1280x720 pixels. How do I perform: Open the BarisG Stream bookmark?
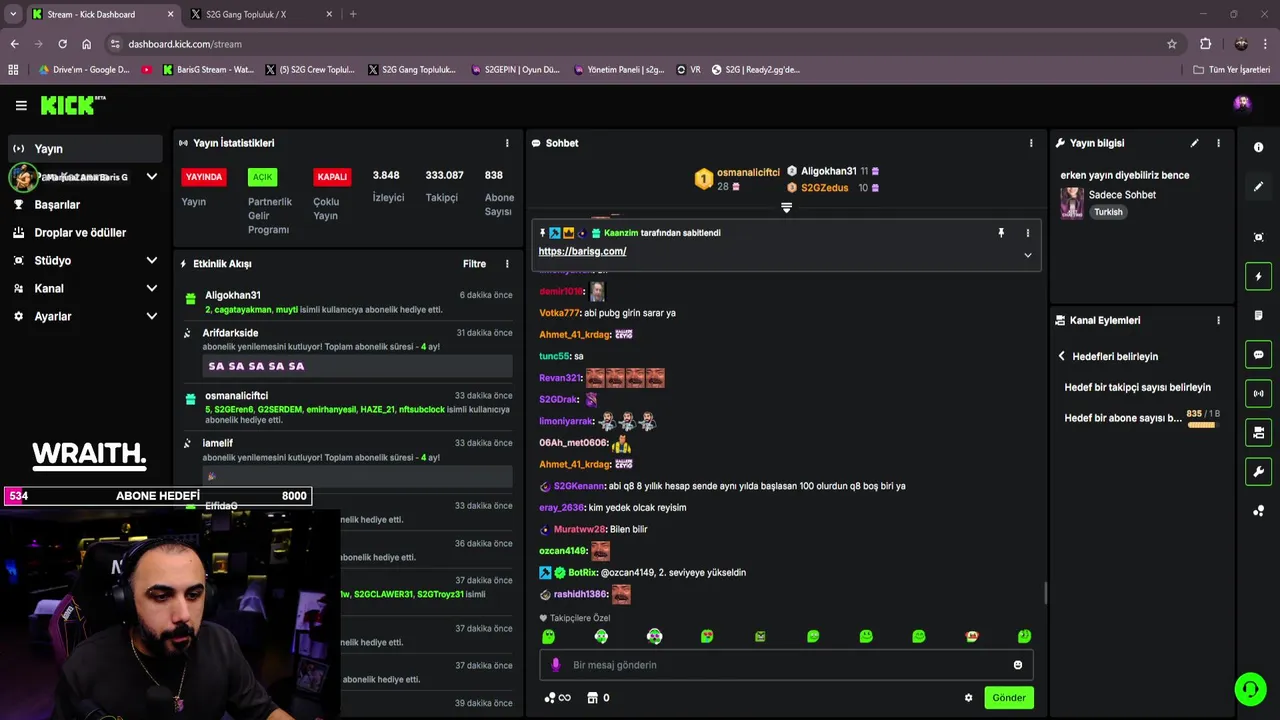[207, 70]
